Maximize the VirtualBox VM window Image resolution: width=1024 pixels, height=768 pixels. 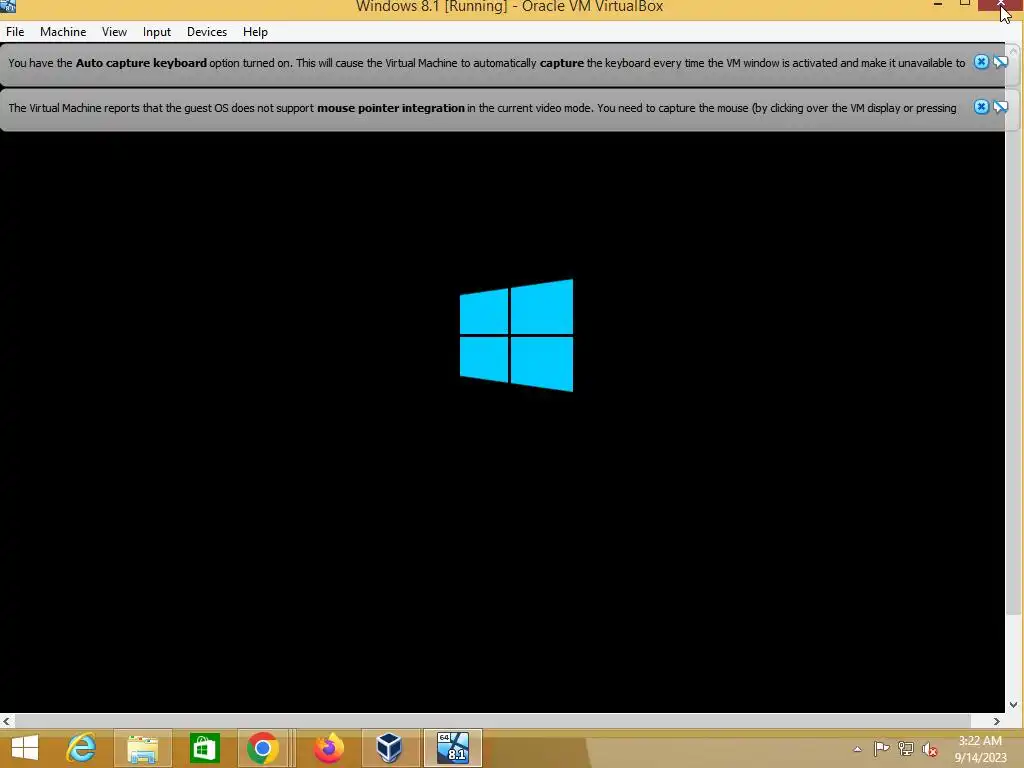965,5
